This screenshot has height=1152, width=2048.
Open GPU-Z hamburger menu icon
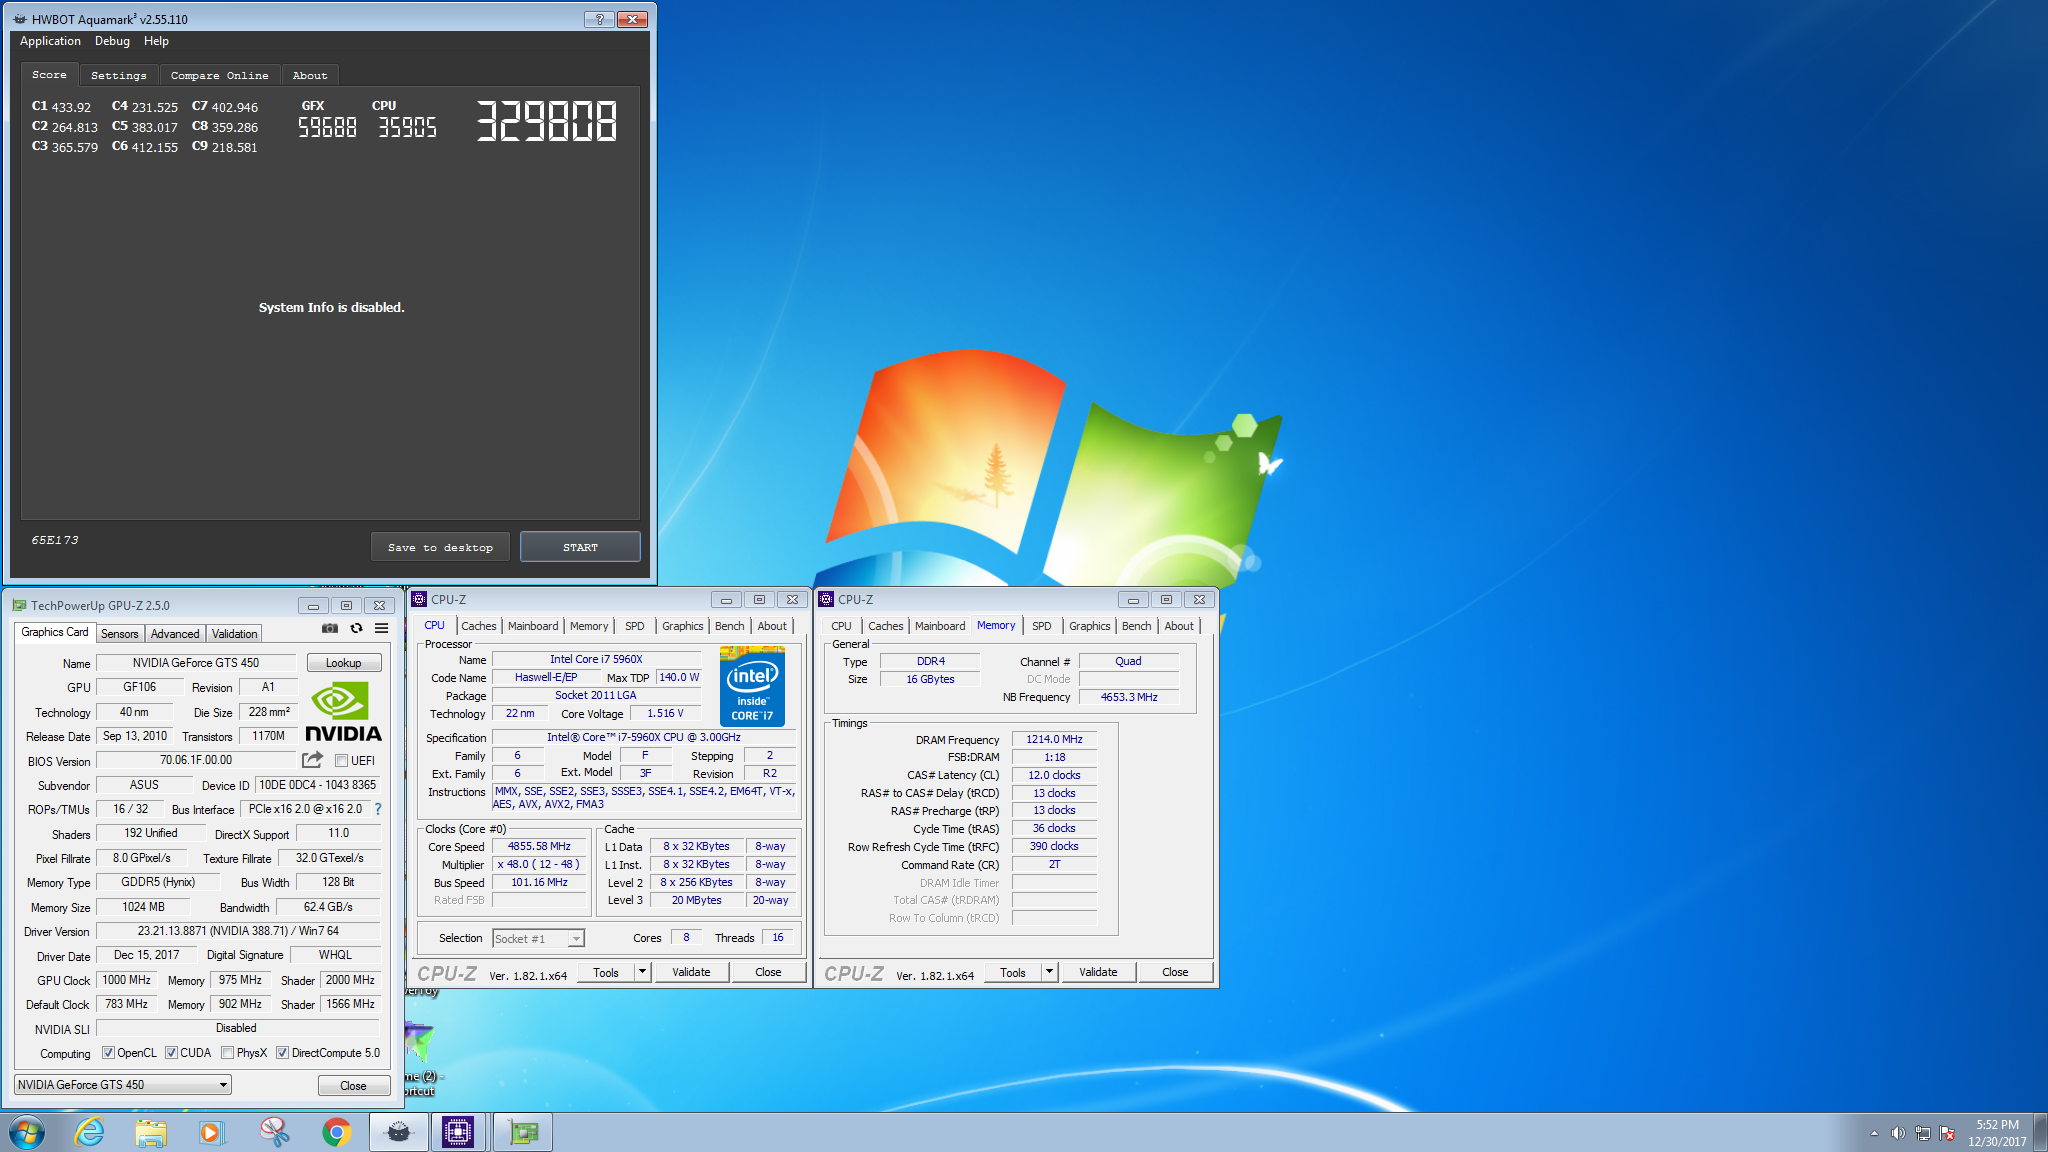(381, 628)
